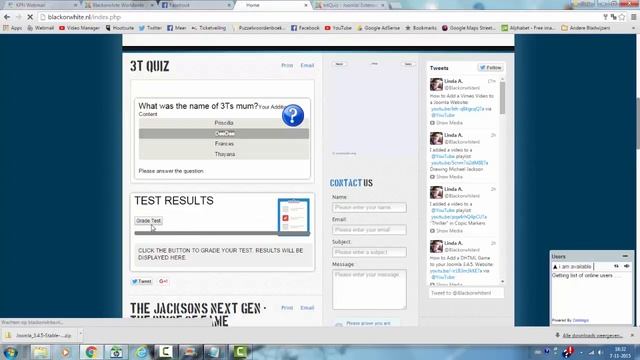This screenshot has height=360, width=640.
Task: Open the Twitter bookmark
Action: pos(150,28)
